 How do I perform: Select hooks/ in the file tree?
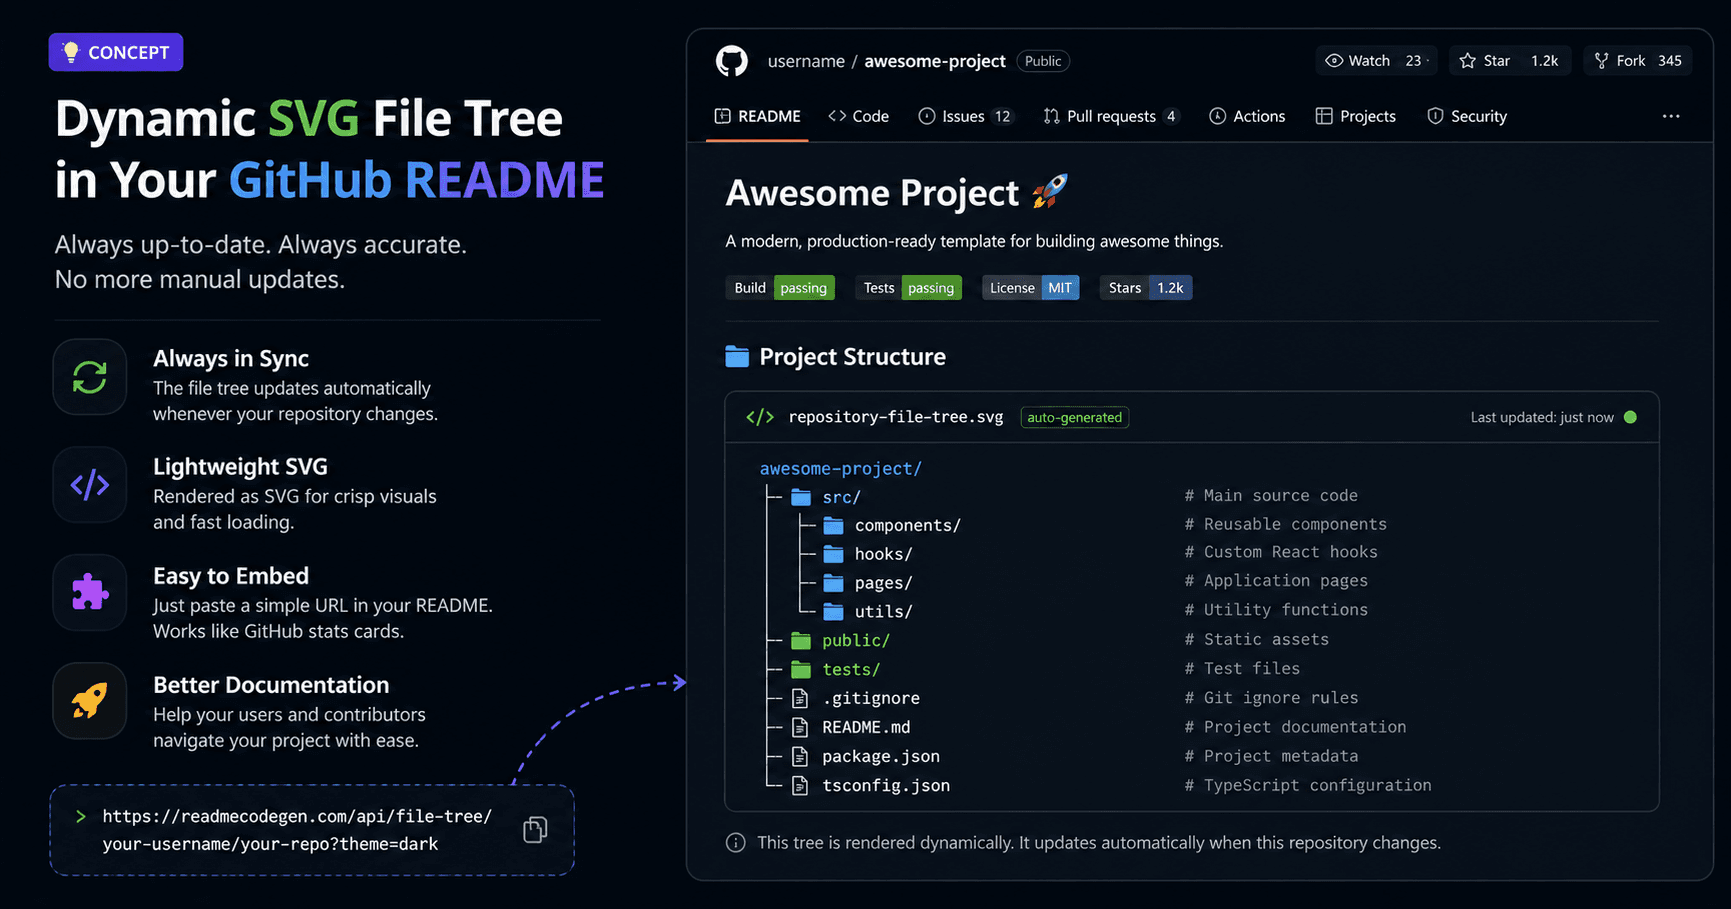pyautogui.click(x=884, y=554)
